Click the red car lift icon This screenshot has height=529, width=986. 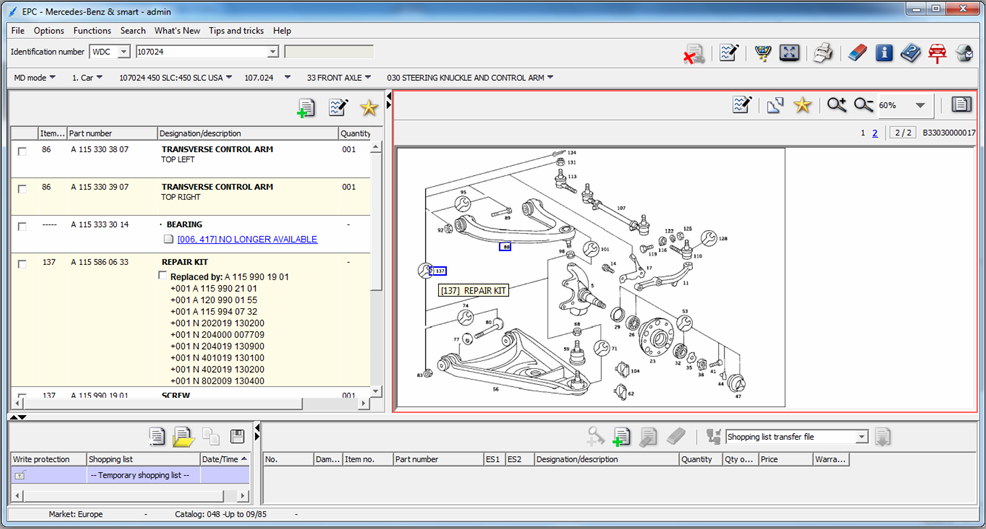937,53
